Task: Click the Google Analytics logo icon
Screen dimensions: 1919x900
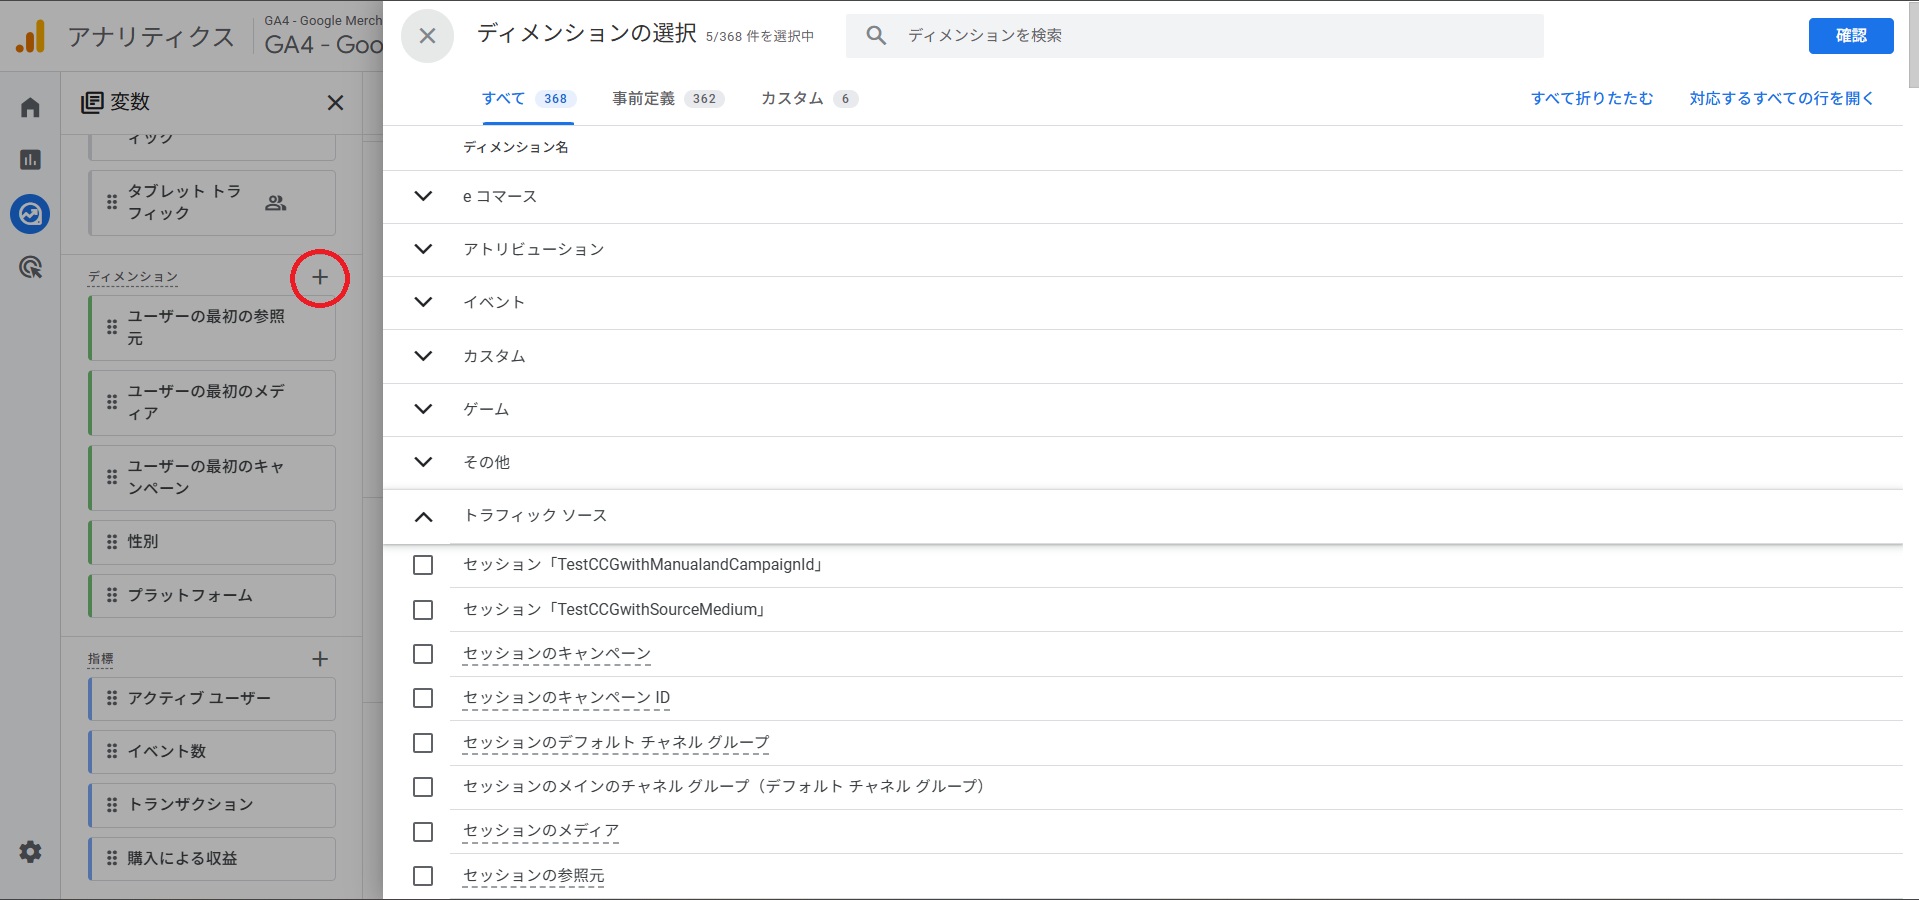Action: (x=30, y=36)
